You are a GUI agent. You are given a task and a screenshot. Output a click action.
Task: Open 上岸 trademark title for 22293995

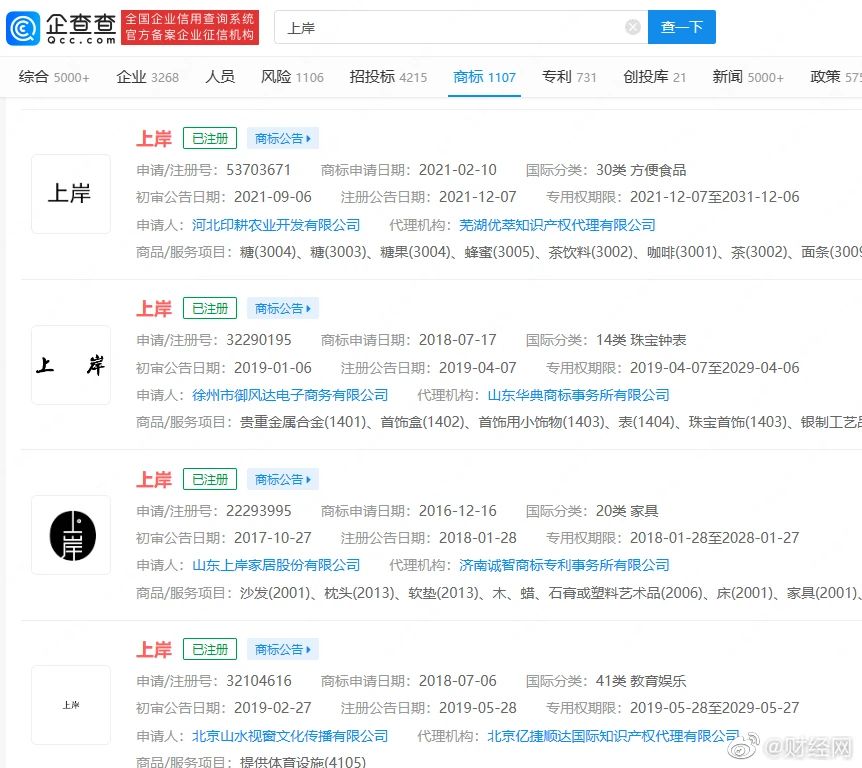pos(154,479)
